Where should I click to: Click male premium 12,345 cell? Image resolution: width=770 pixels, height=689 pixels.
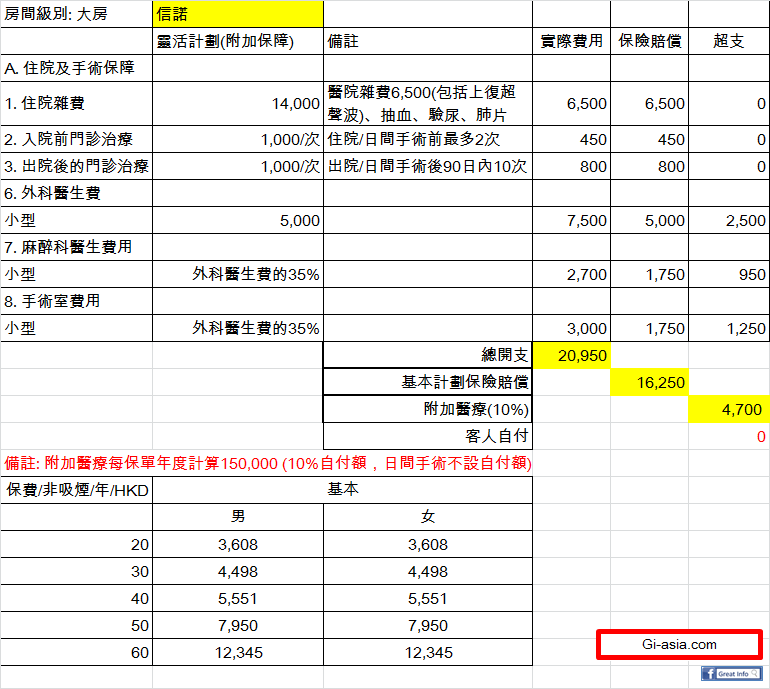238,652
